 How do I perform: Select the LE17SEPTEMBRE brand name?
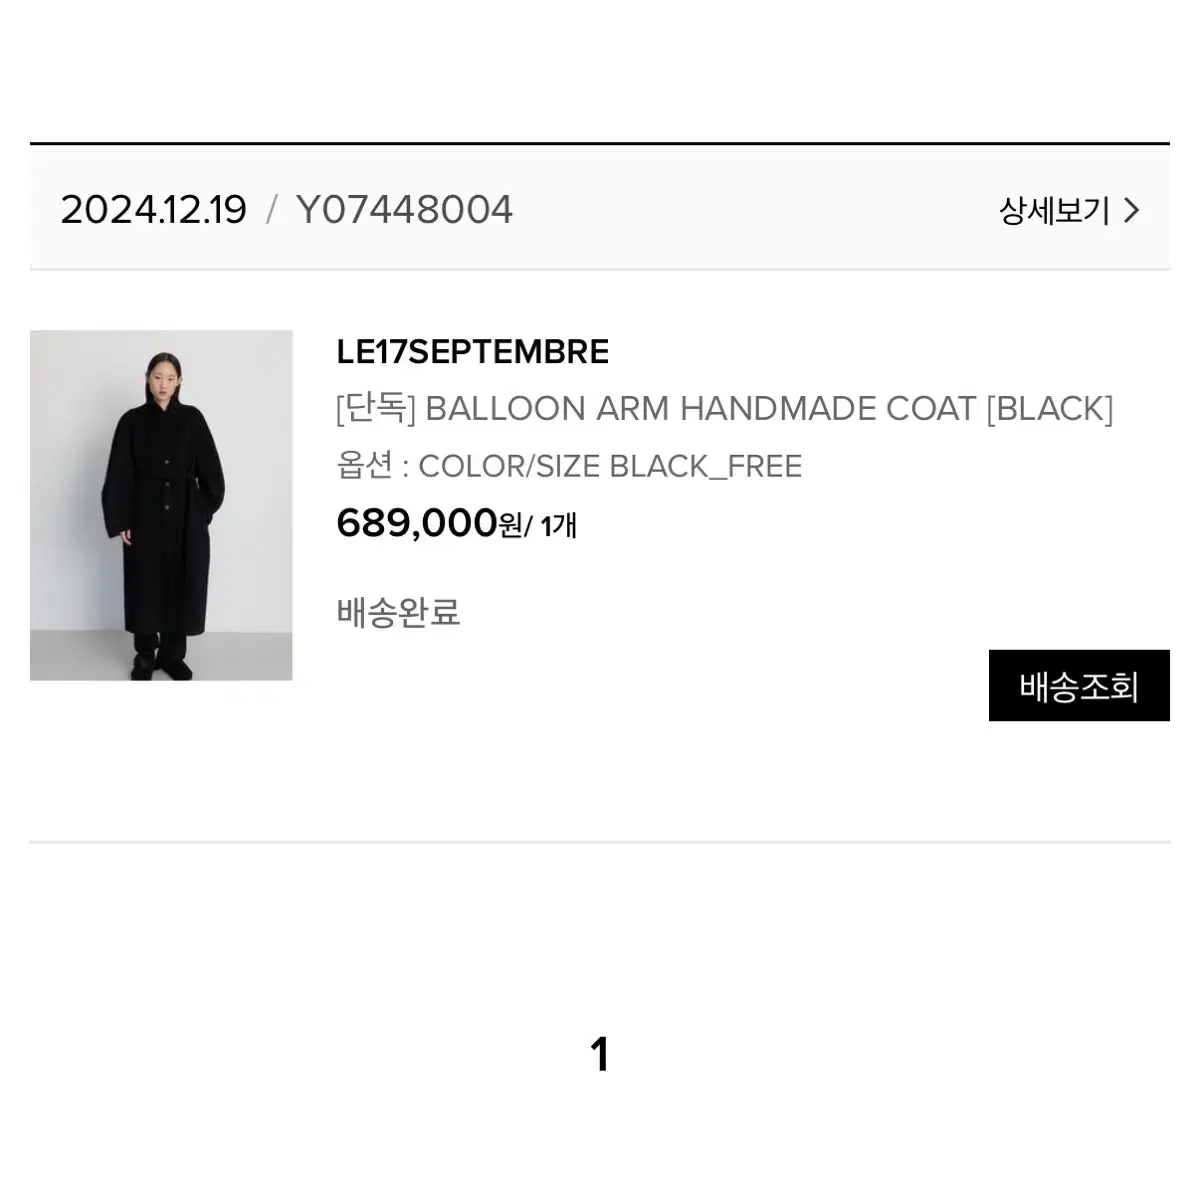pos(473,352)
